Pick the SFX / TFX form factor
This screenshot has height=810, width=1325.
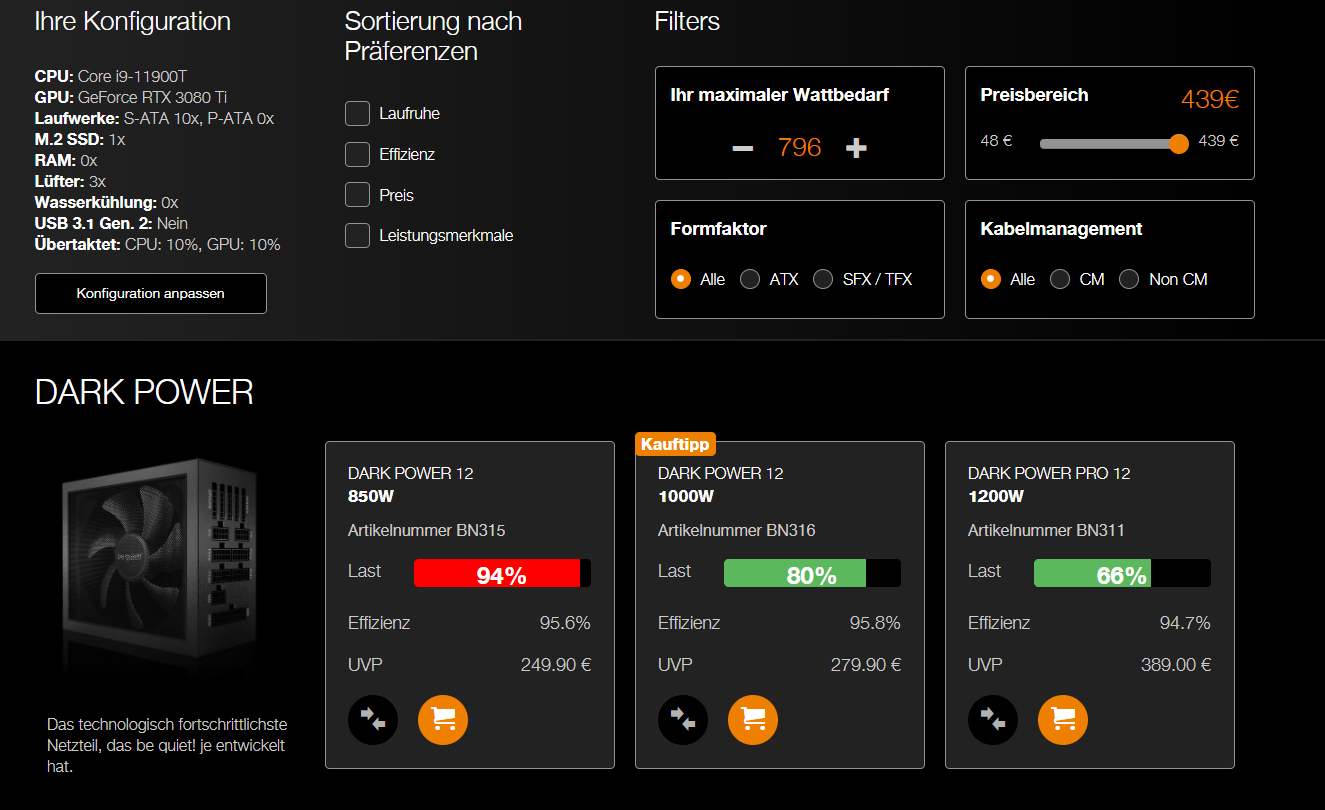click(x=823, y=279)
